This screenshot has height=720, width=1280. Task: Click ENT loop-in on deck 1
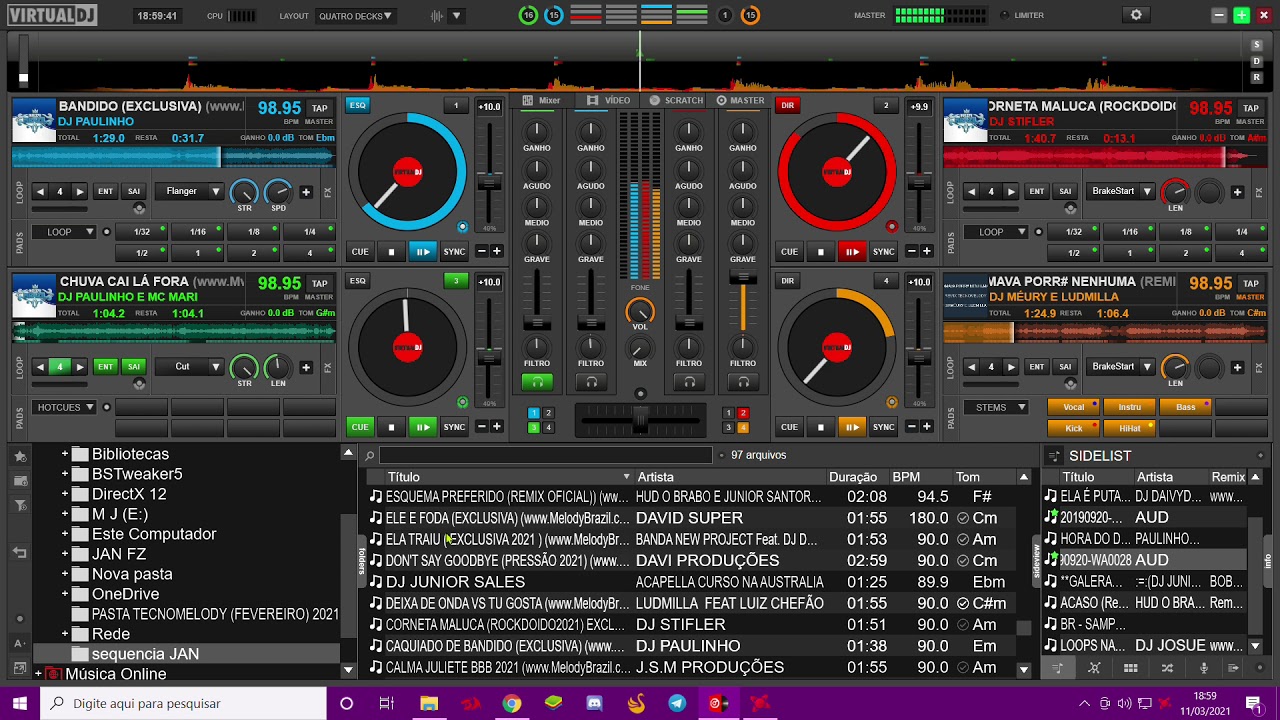[x=105, y=191]
